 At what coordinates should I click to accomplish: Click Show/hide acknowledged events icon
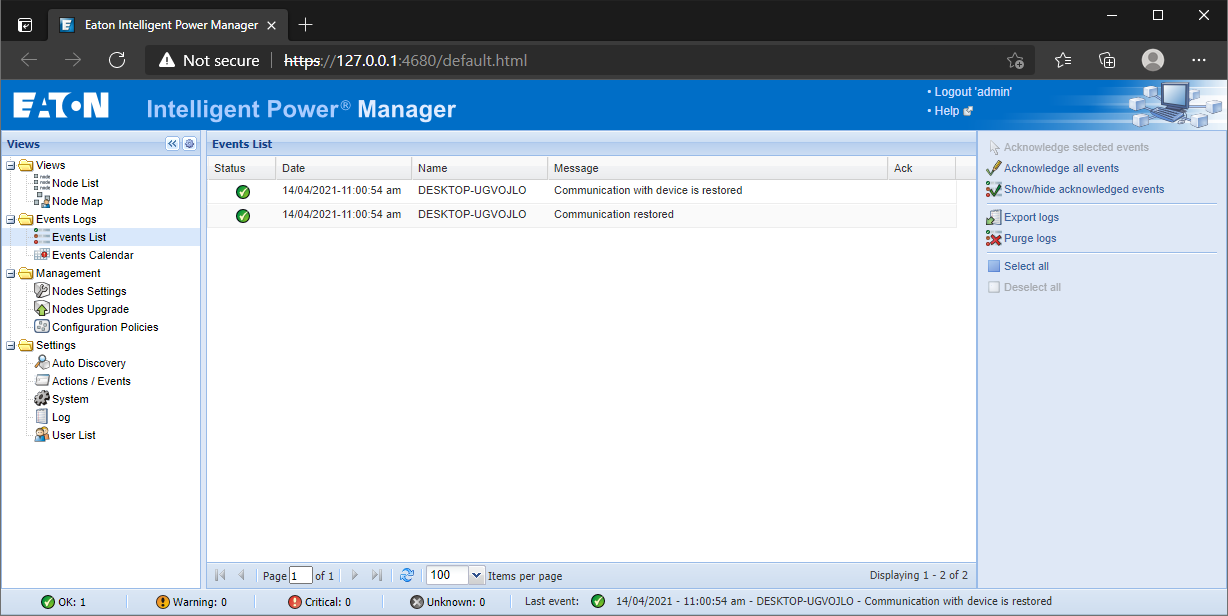click(994, 189)
